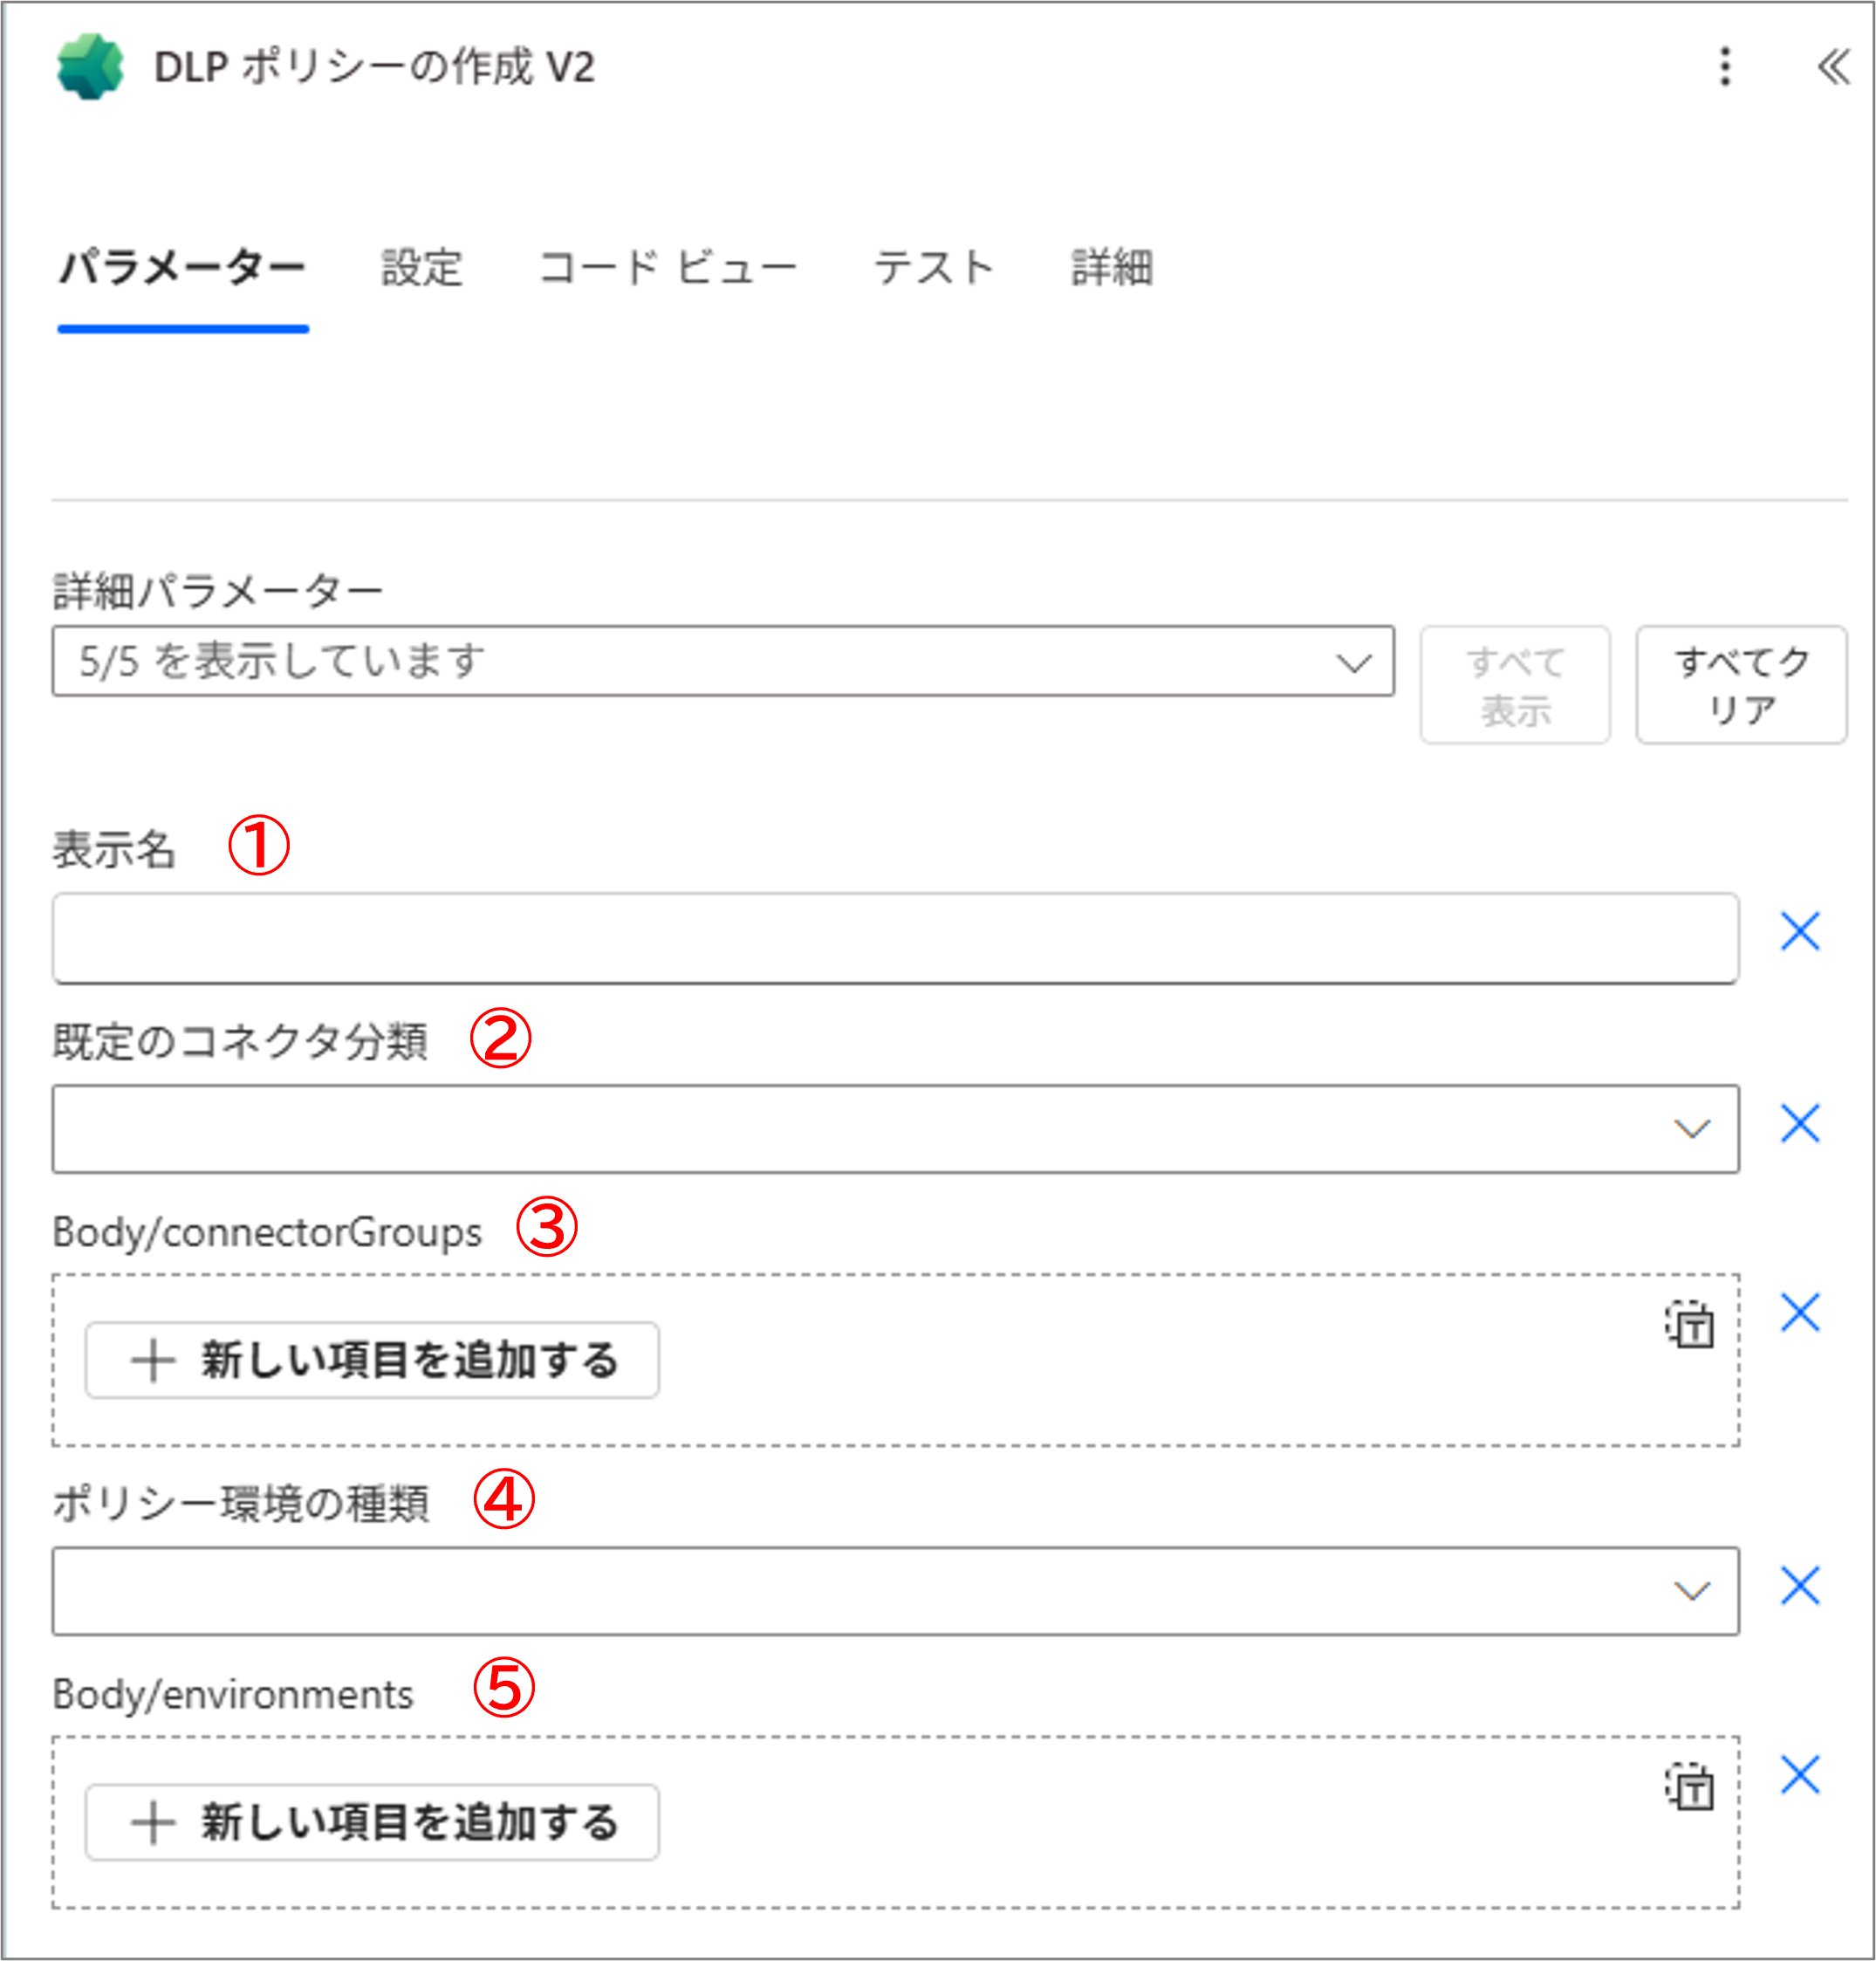Switch connectorGroups to array input mode icon
Screen dimensions: 1876x1961
tap(1689, 1325)
